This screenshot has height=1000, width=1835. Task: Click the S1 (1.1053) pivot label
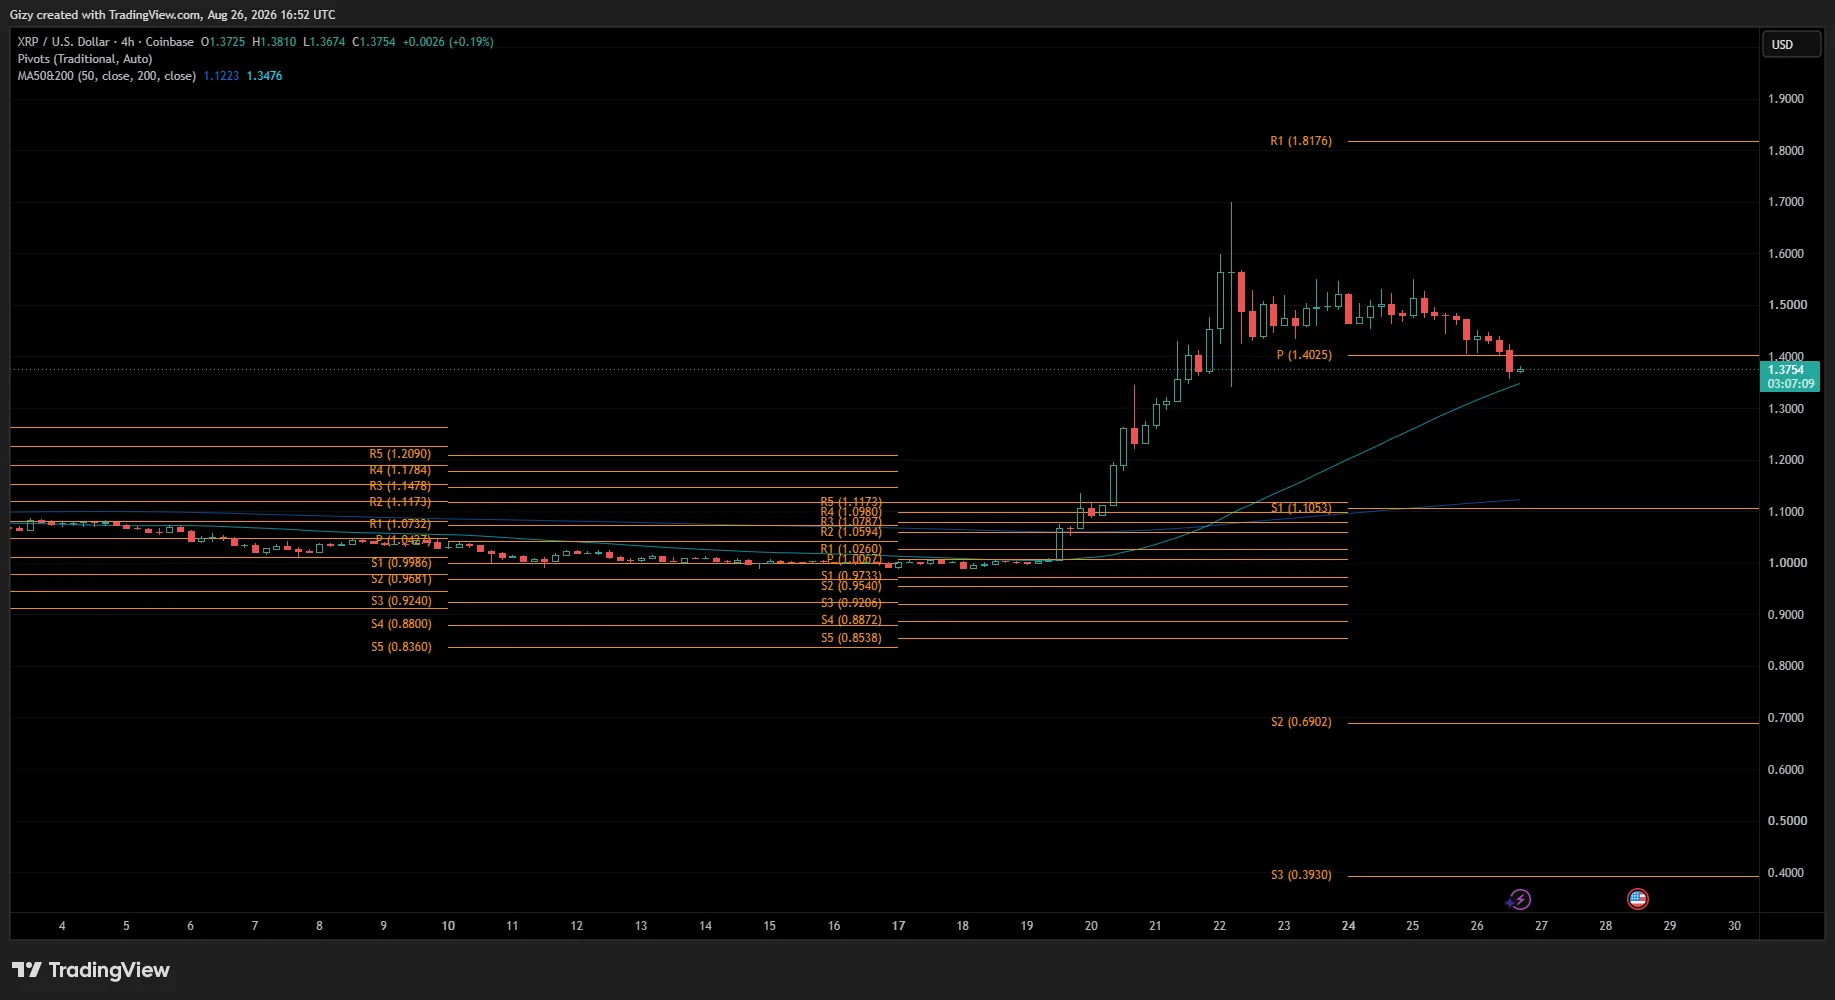tap(1301, 508)
